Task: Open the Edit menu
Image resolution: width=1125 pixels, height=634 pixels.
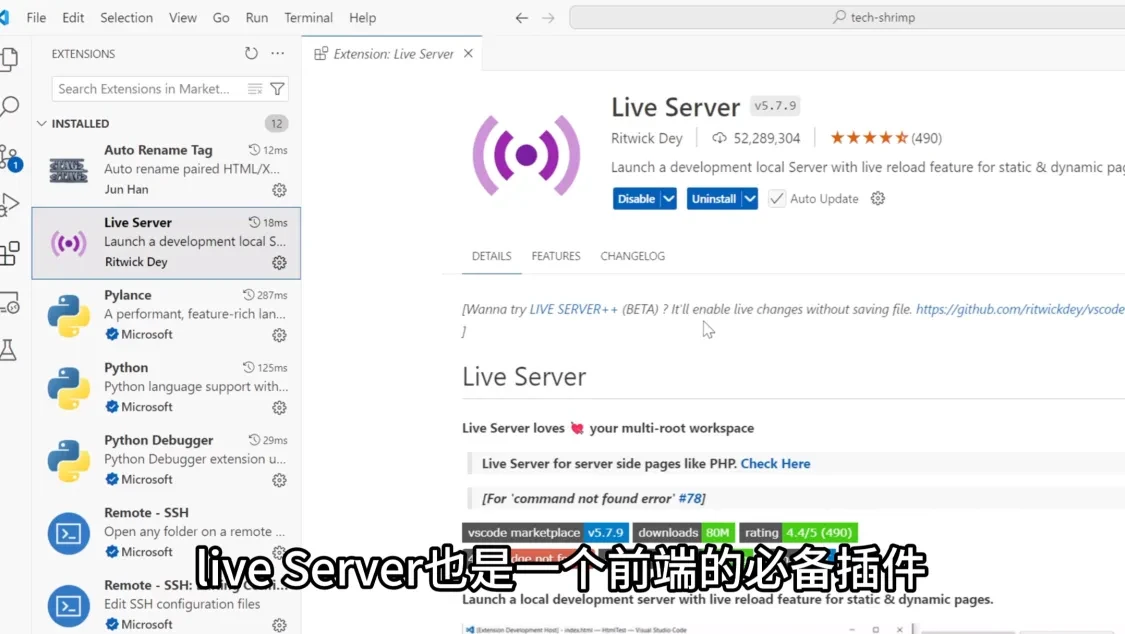Action: (73, 17)
